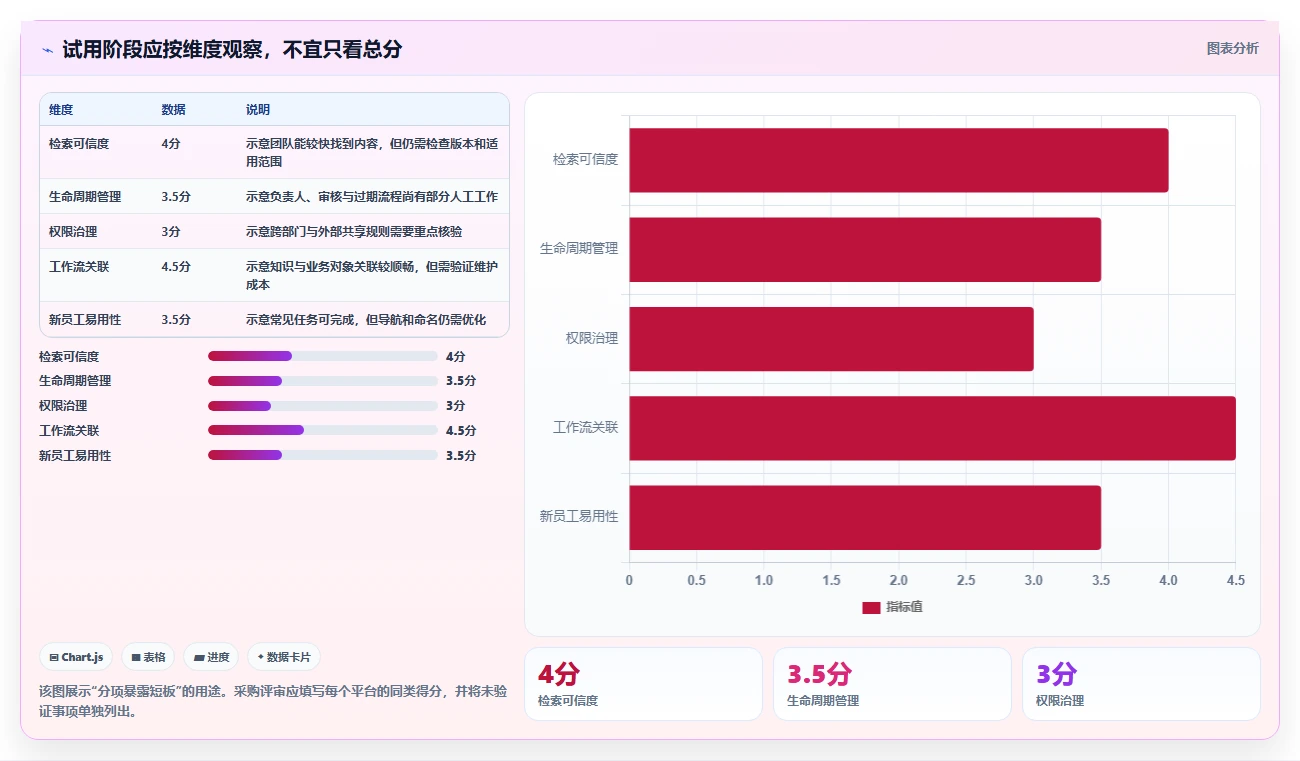Click the 4.5分 value beside 工作流关联 progress
This screenshot has height=761, width=1300.
click(461, 431)
